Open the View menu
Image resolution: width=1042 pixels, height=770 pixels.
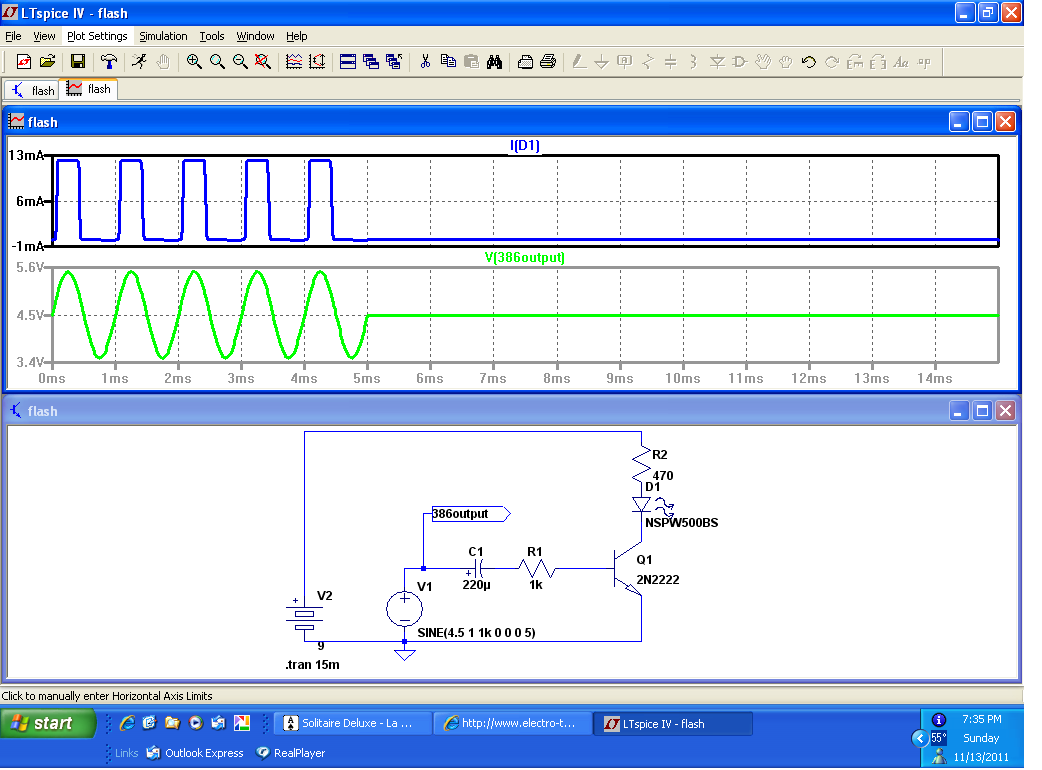tap(45, 36)
